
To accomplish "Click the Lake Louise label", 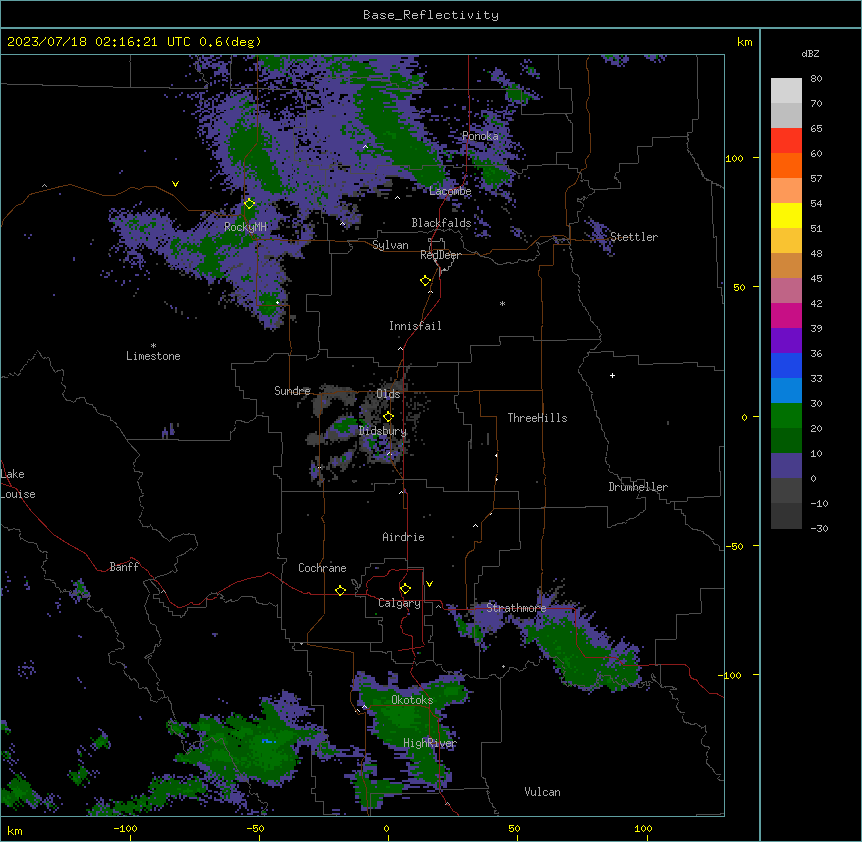I will 18,484.
